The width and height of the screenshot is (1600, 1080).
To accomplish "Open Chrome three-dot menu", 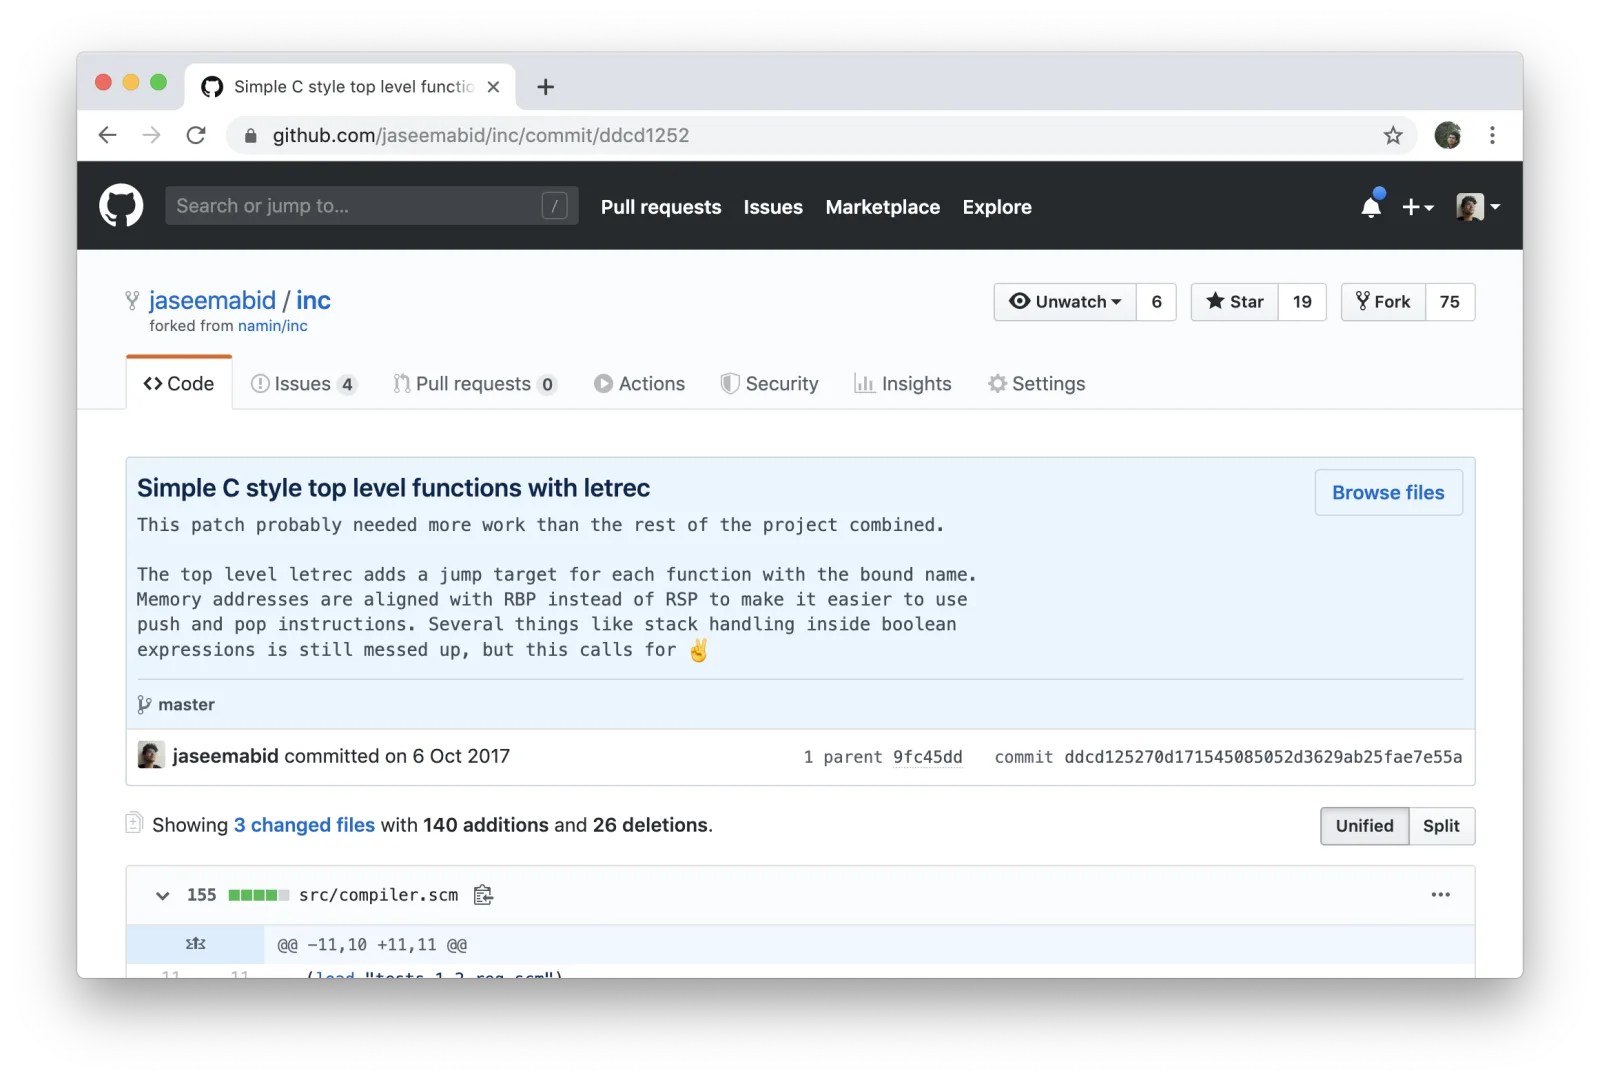I will (1492, 135).
